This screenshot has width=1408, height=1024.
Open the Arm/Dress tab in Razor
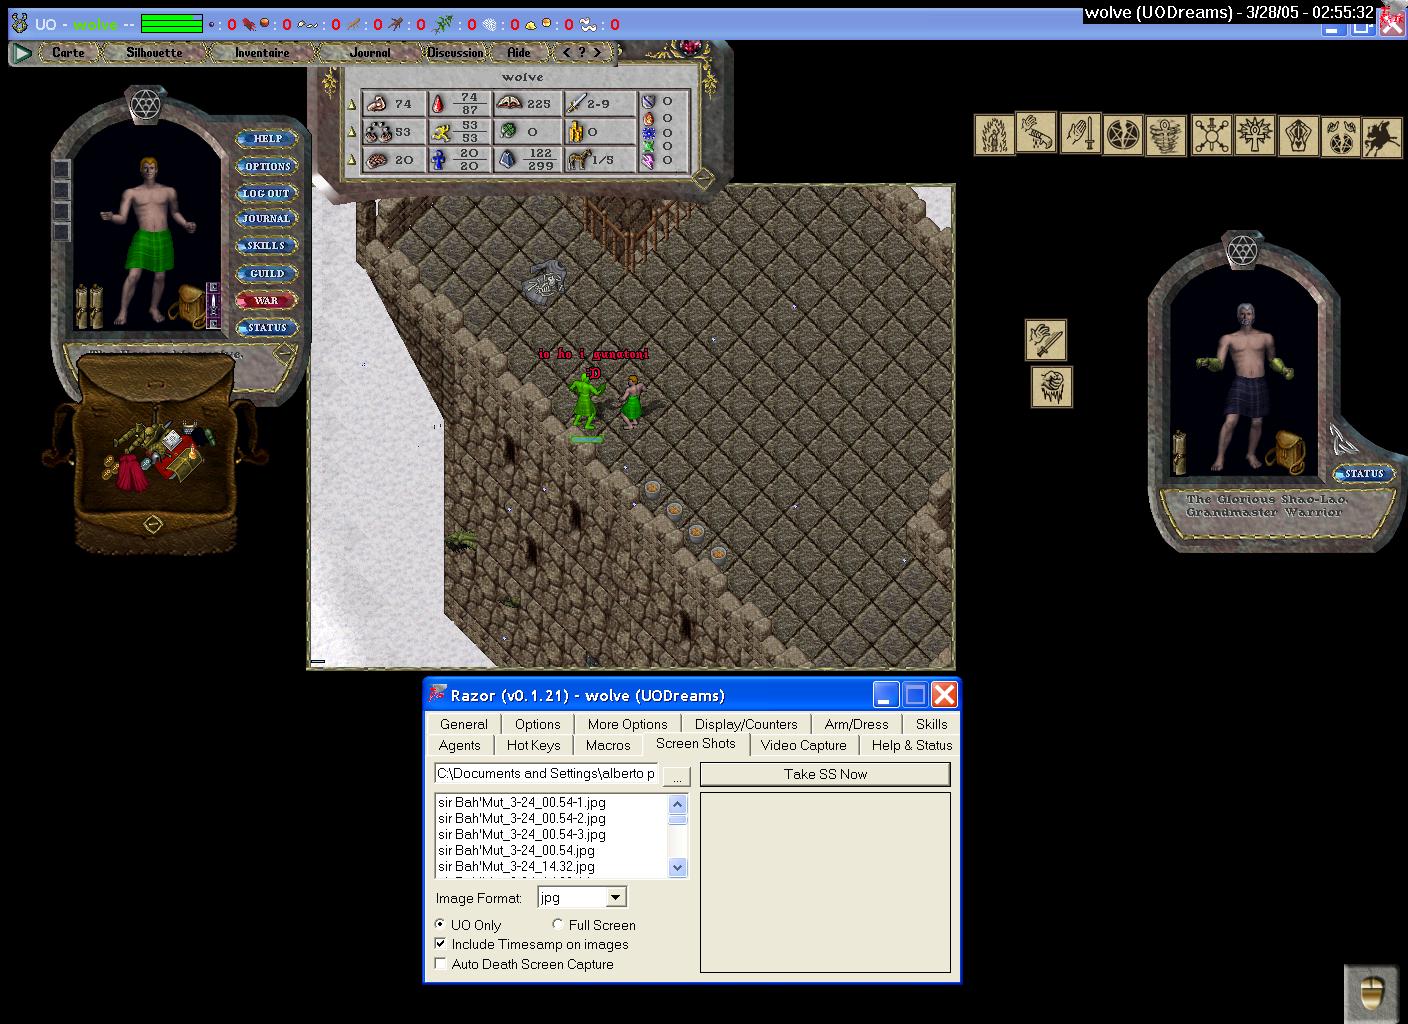[856, 724]
